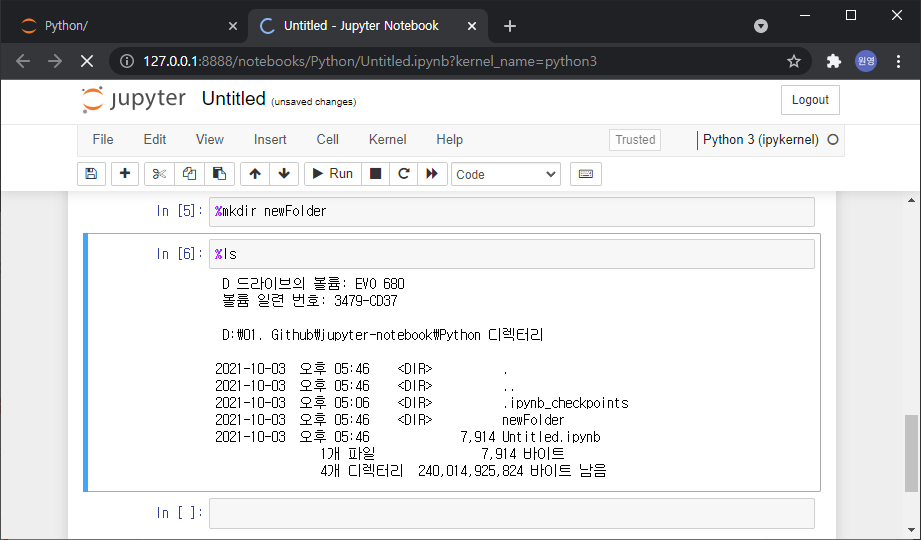Open the Chrome profile avatar

click(866, 61)
